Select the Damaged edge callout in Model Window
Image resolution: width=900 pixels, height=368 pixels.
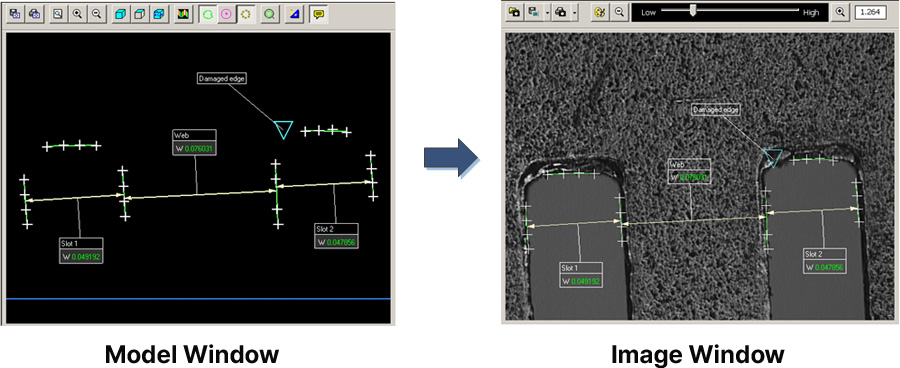pyautogui.click(x=222, y=79)
